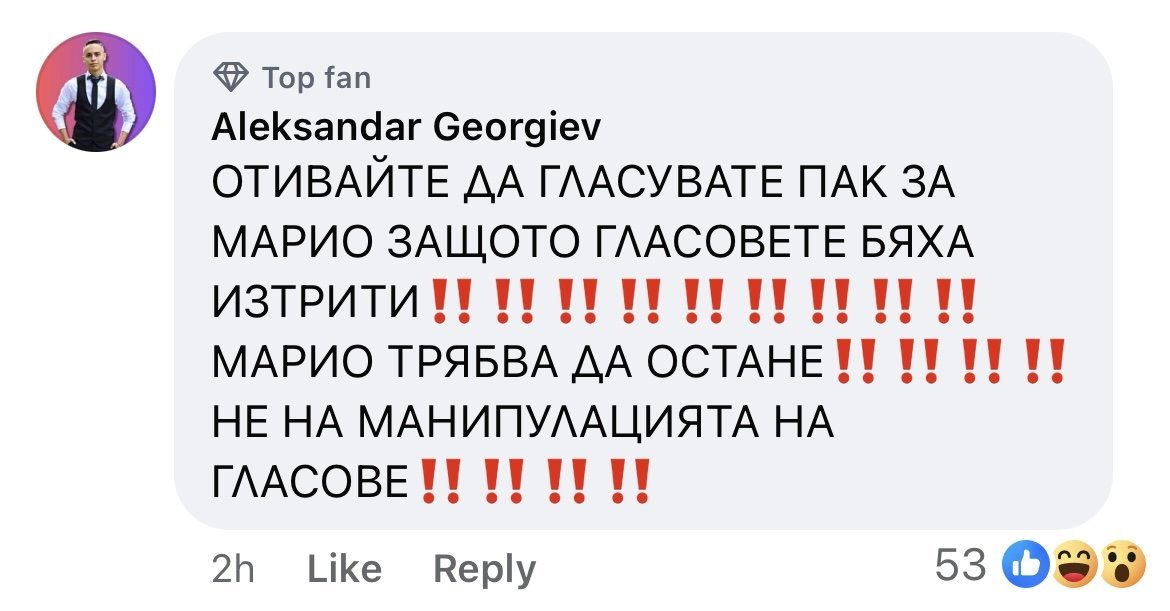This screenshot has height=611, width=1170.
Task: Click the line "НЕ НА МАНИПУЛАЦИЯТА НА"
Action: click(x=523, y=425)
